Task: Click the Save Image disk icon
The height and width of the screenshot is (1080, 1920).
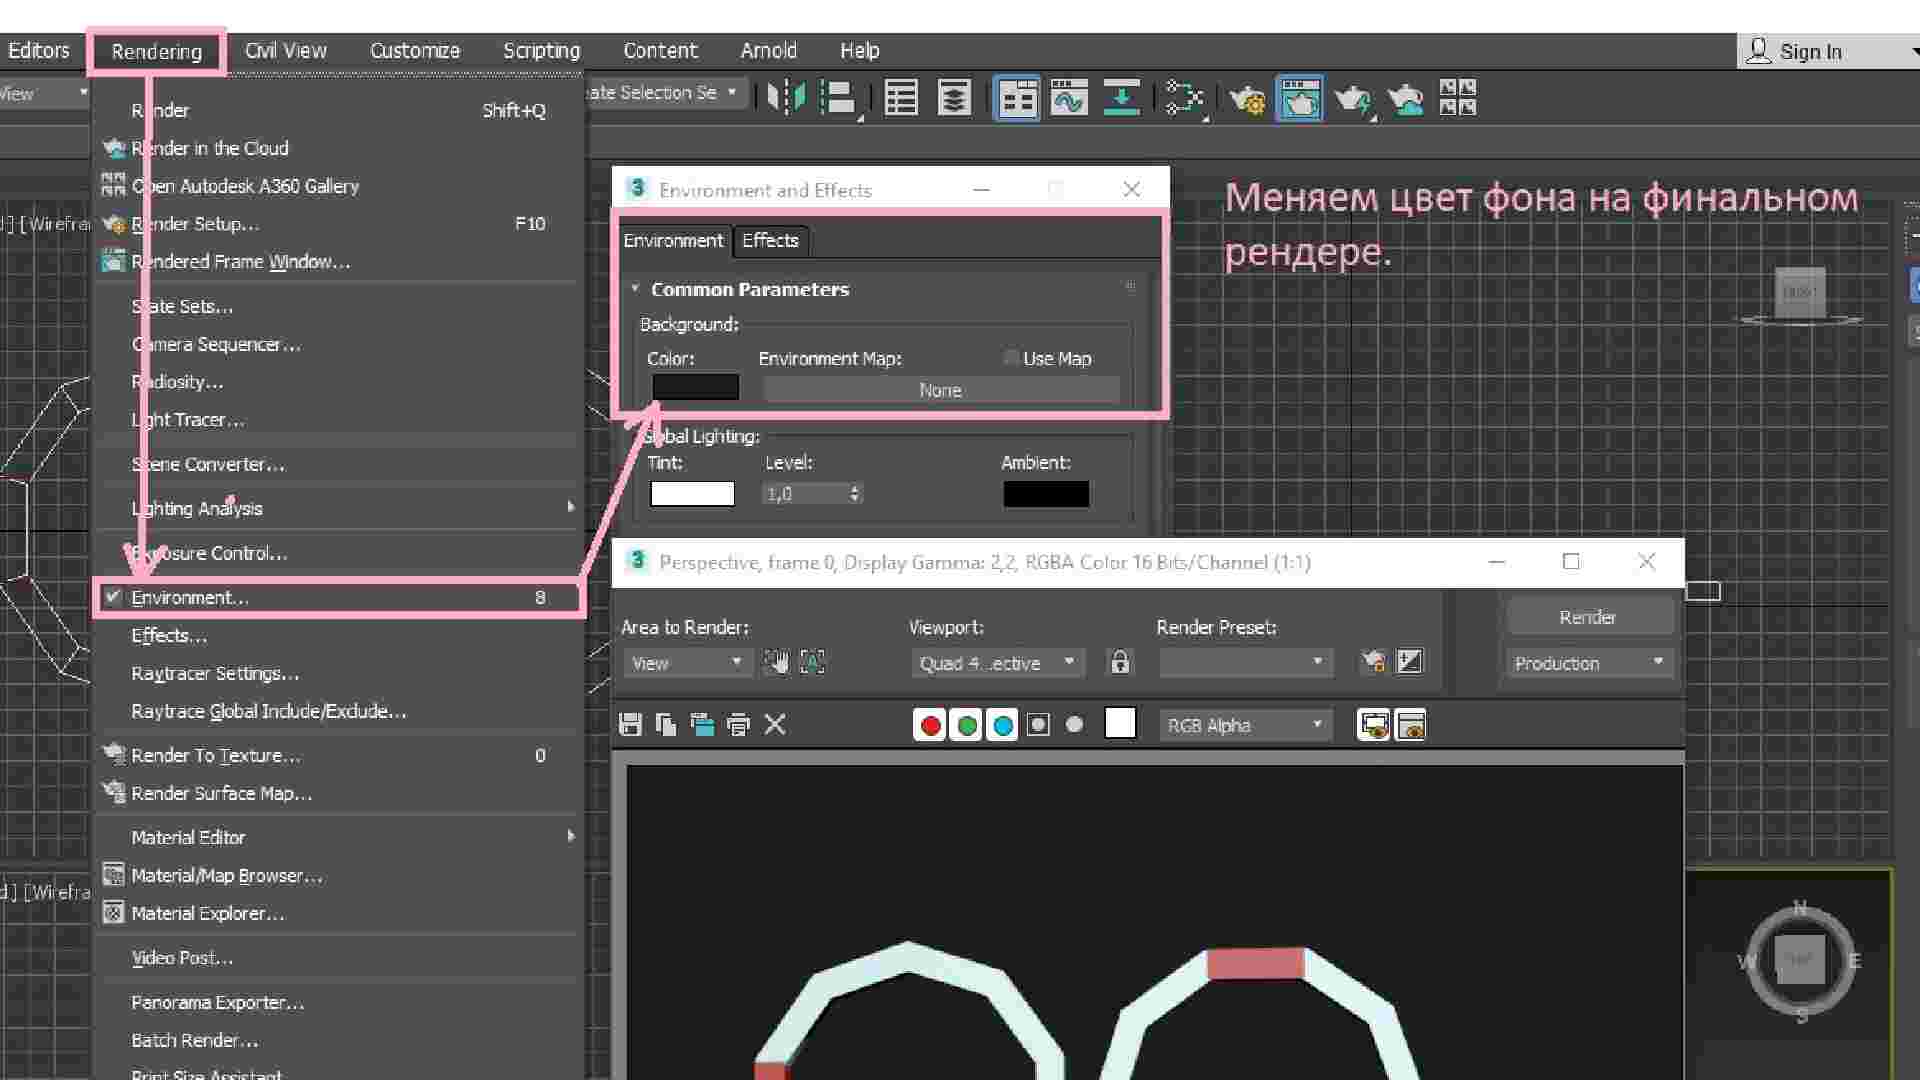Action: click(x=630, y=725)
